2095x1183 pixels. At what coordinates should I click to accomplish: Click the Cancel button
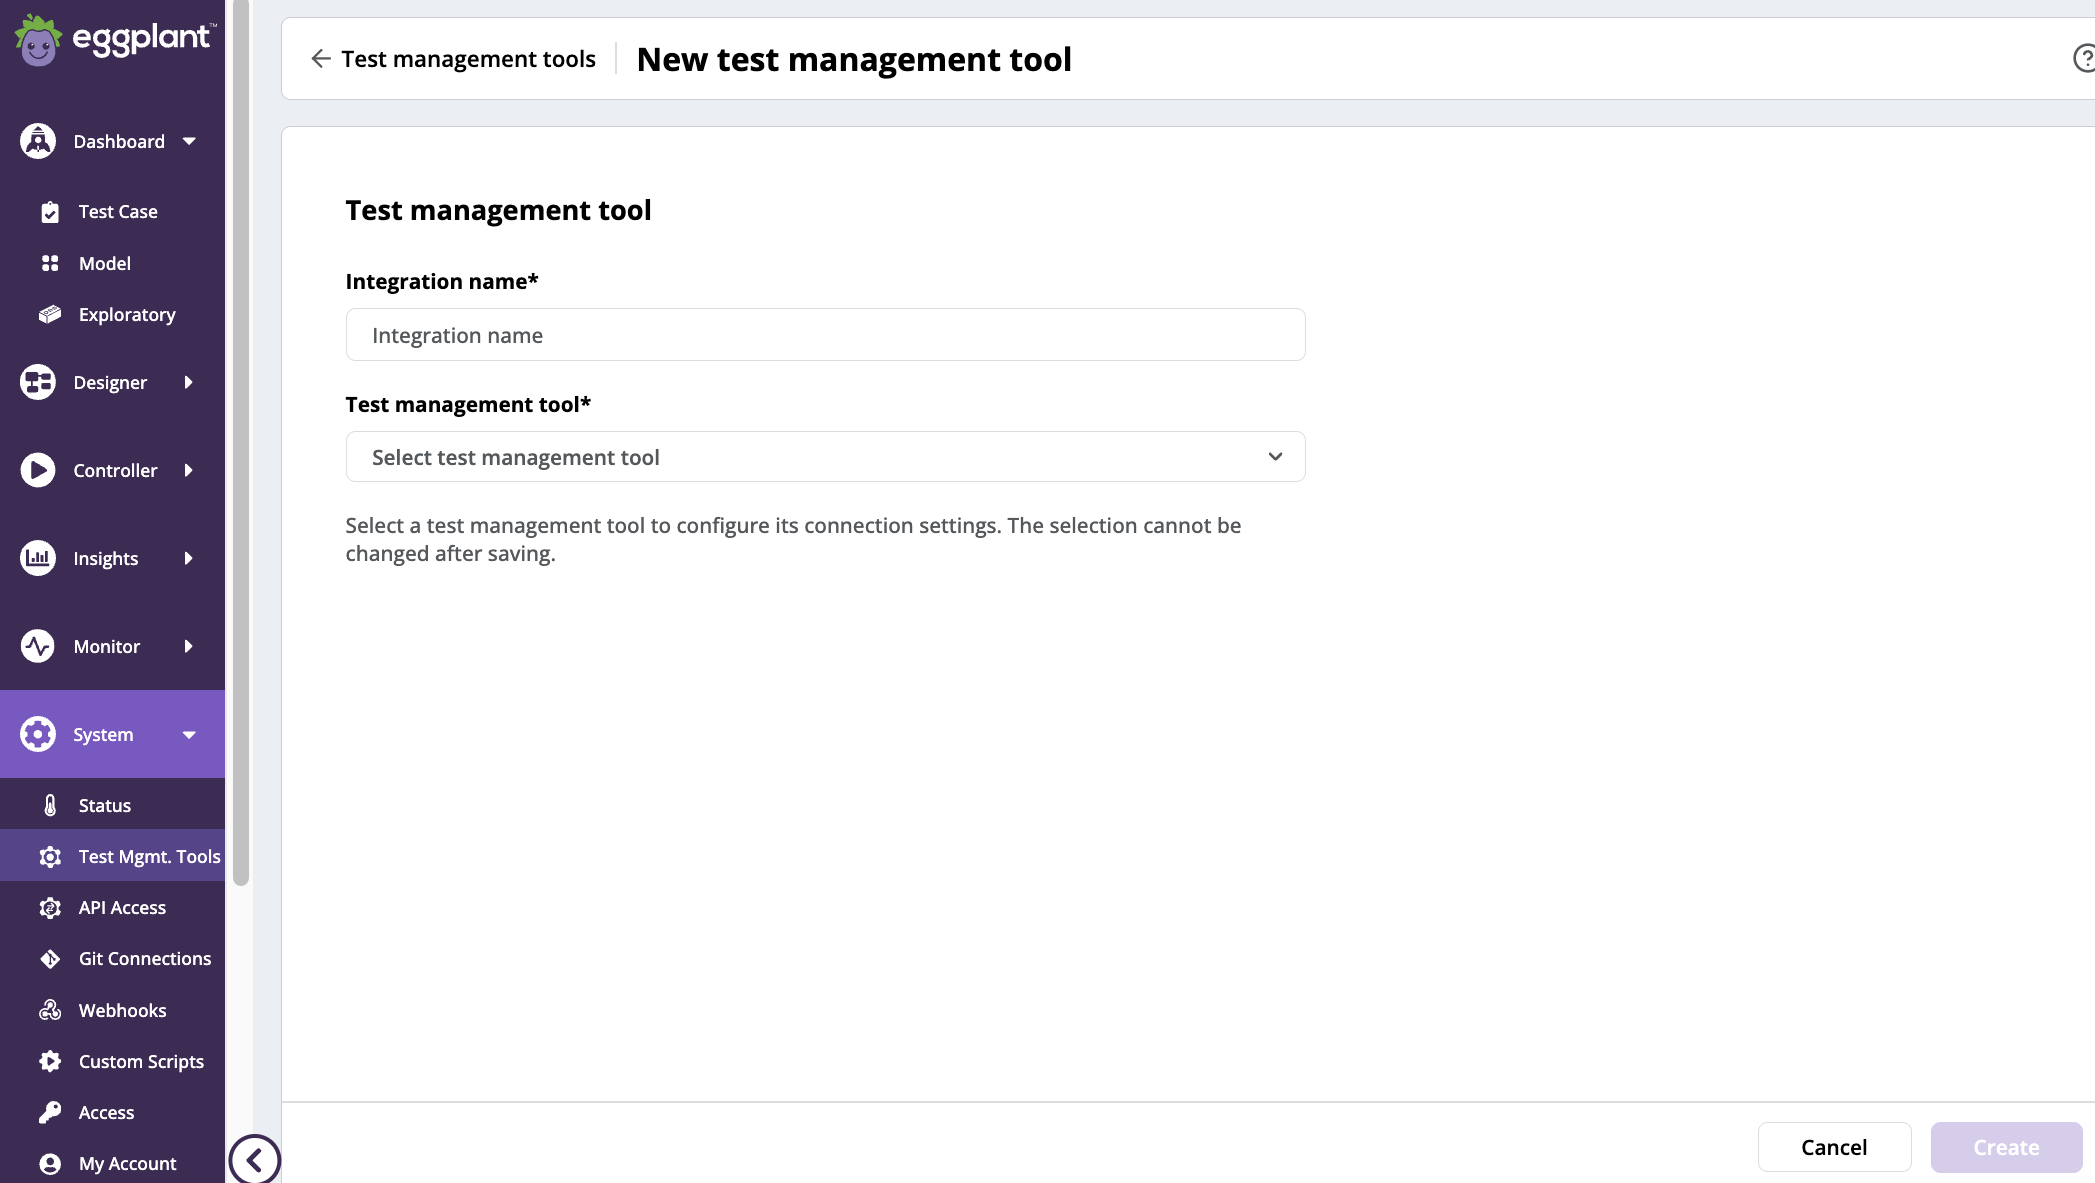pyautogui.click(x=1834, y=1147)
